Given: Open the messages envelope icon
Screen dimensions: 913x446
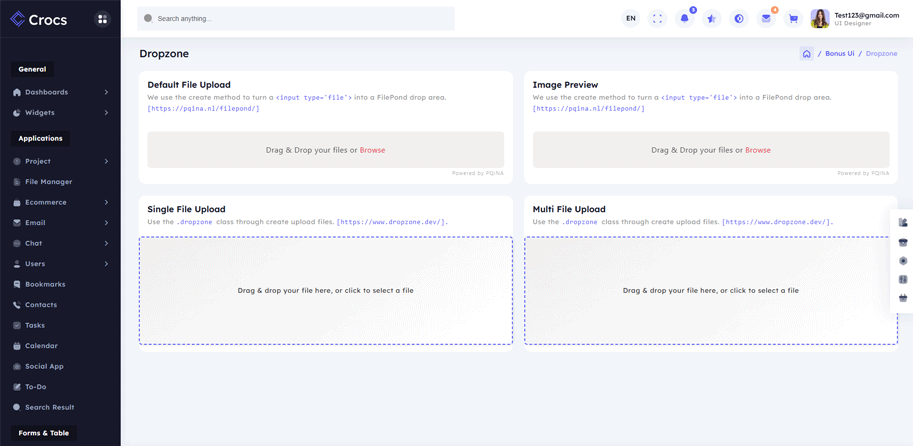Looking at the screenshot, I should (766, 19).
